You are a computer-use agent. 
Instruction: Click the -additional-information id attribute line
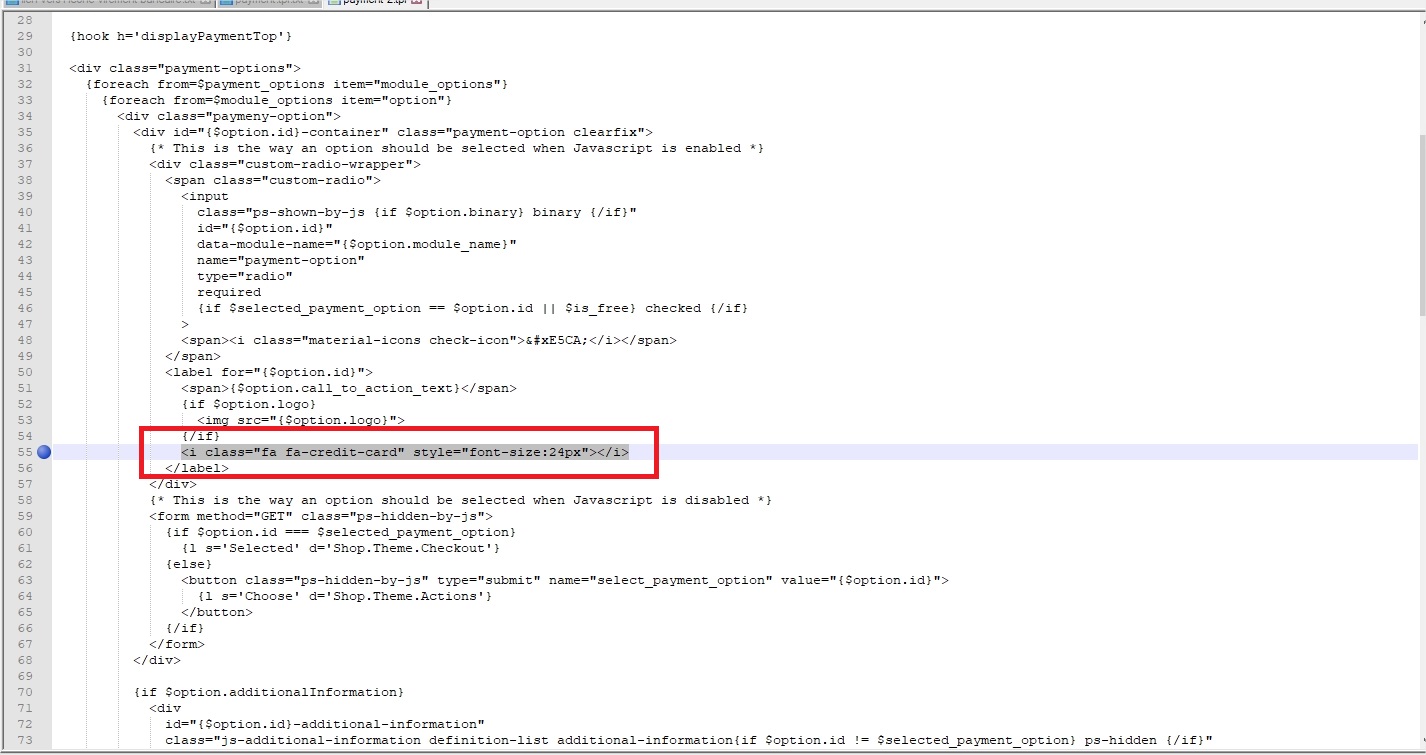tap(325, 724)
